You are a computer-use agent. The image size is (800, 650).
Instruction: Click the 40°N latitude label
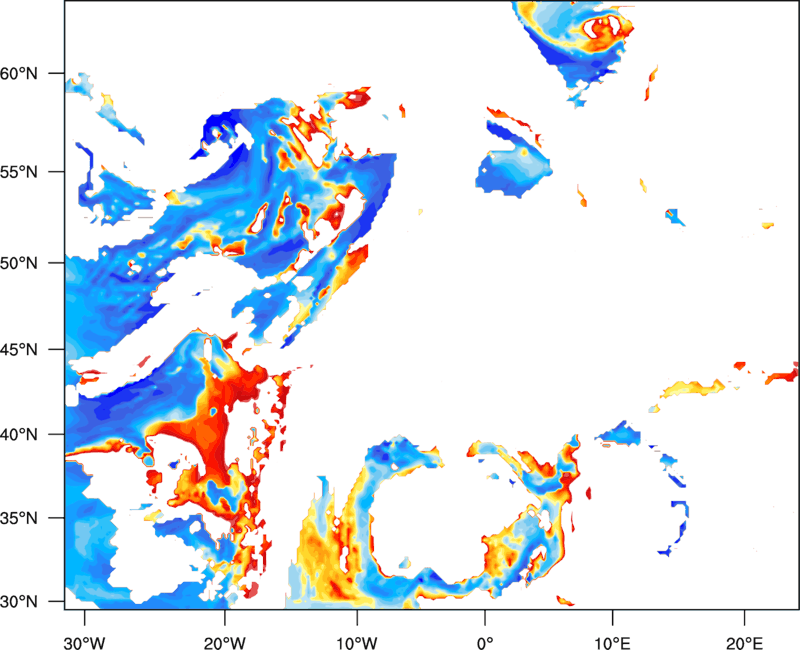coord(19,435)
